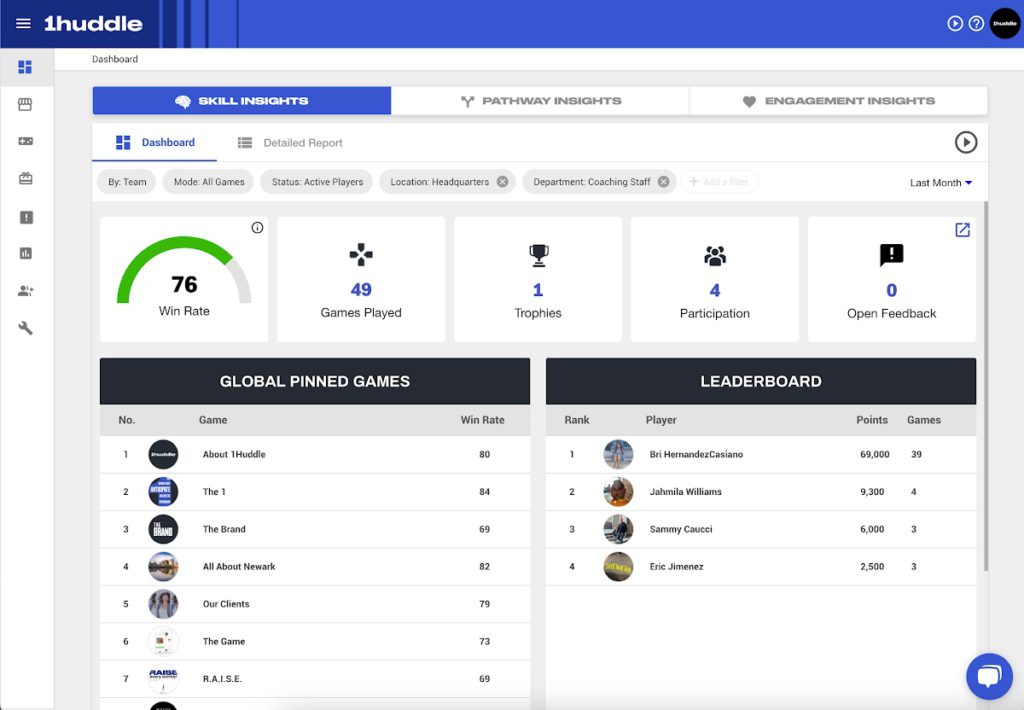Expand the Last Month date dropdown

tap(941, 183)
